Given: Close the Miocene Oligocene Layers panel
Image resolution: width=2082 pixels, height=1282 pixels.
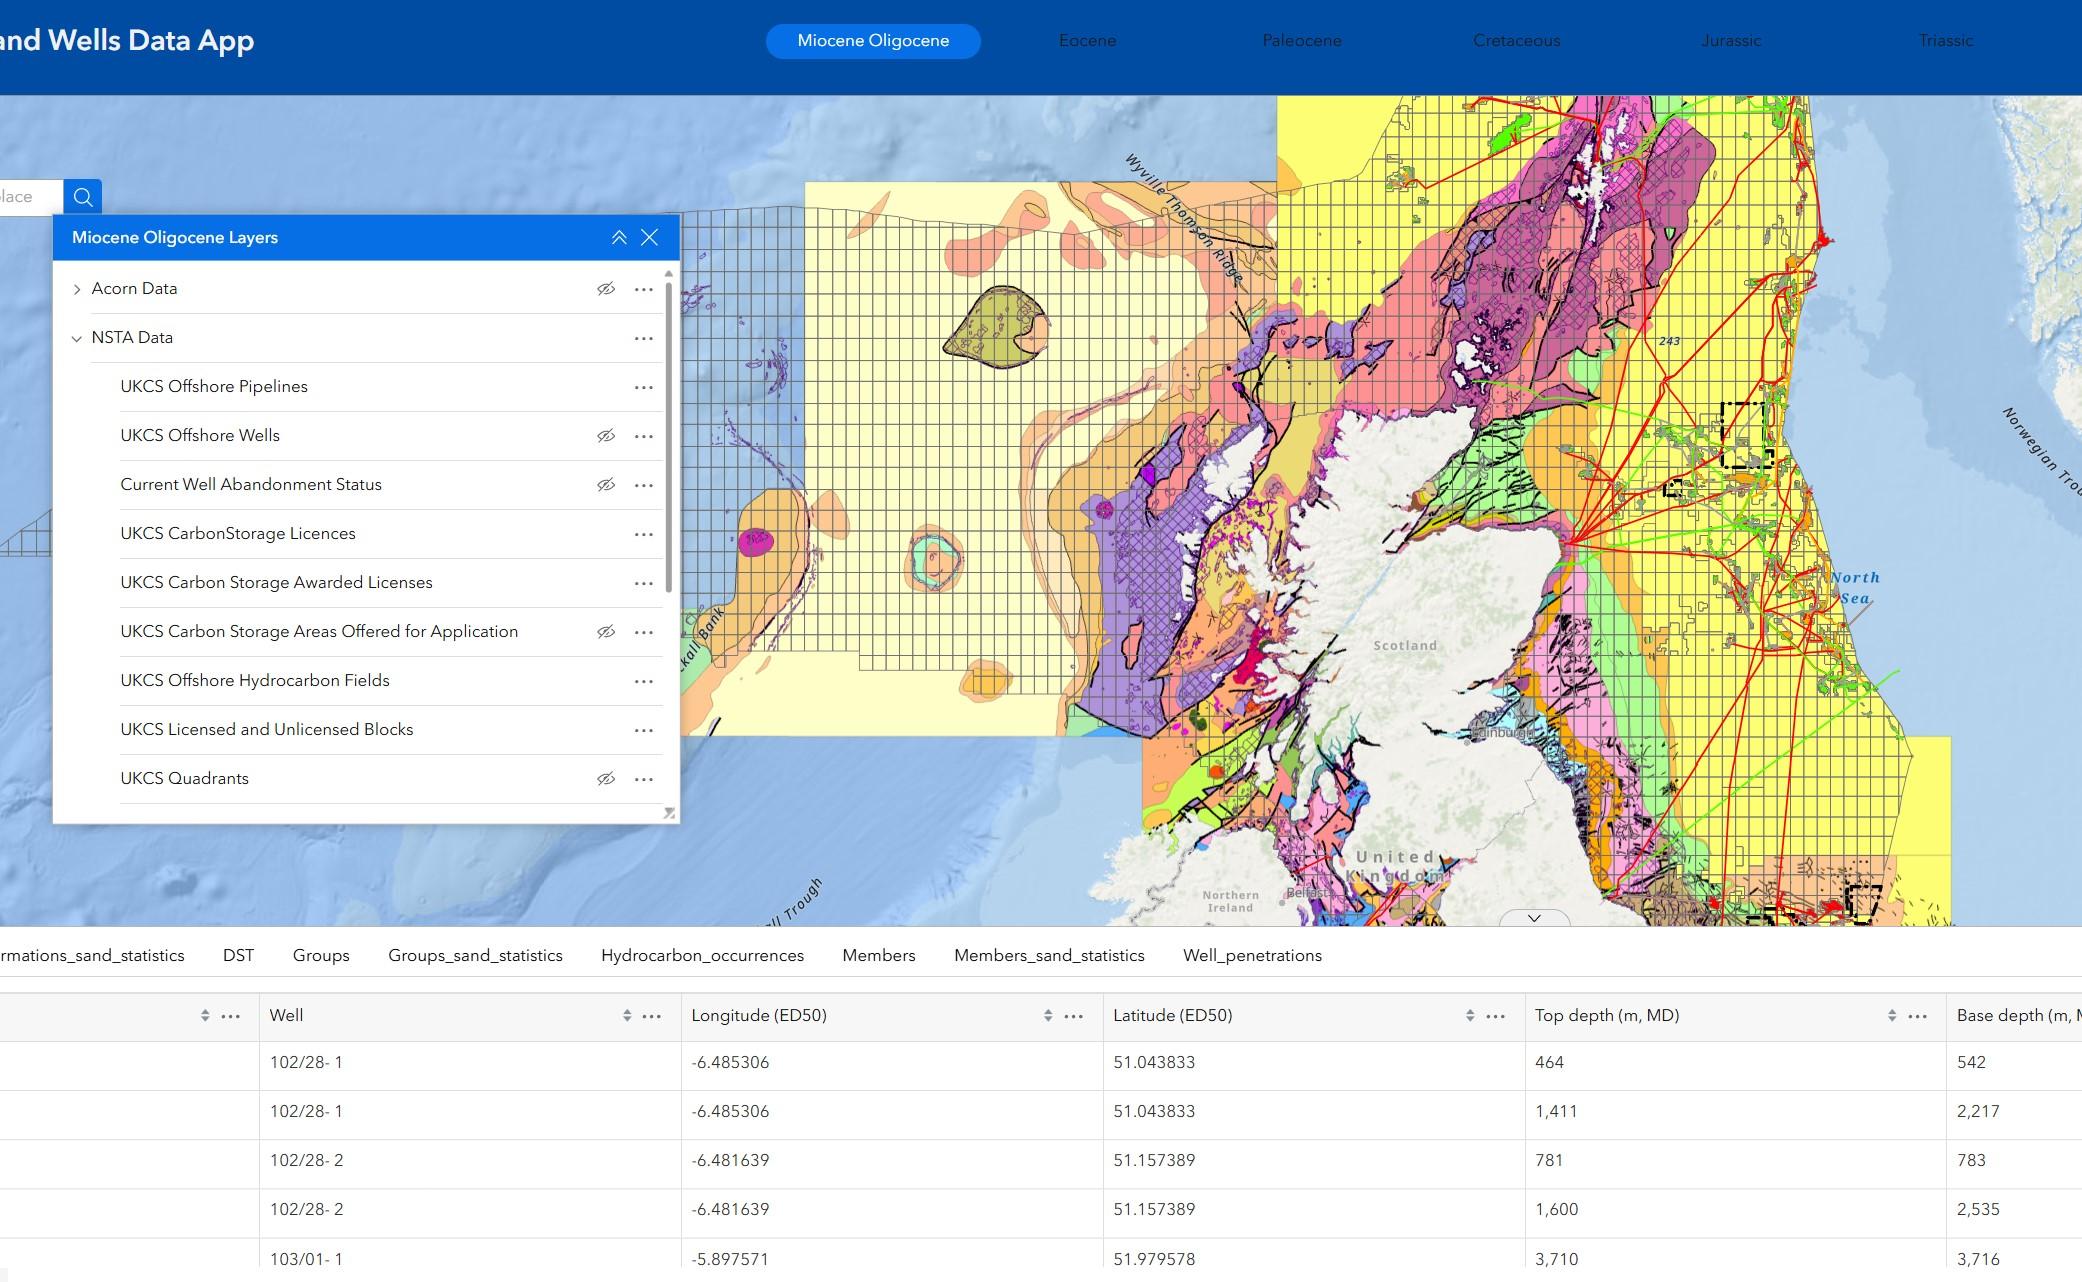Looking at the screenshot, I should coord(650,237).
